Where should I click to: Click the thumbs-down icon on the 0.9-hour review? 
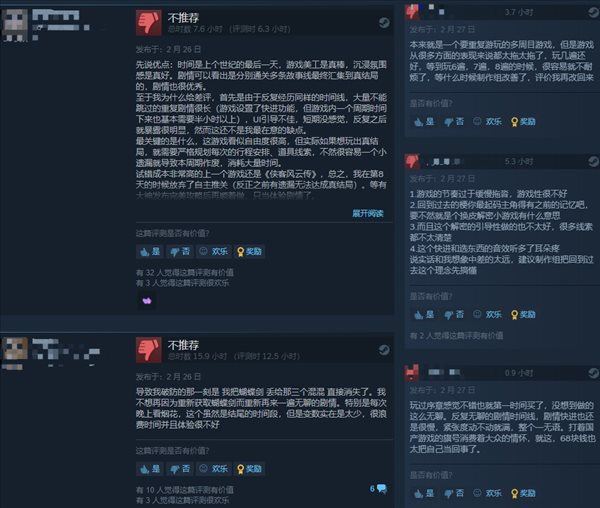[412, 373]
